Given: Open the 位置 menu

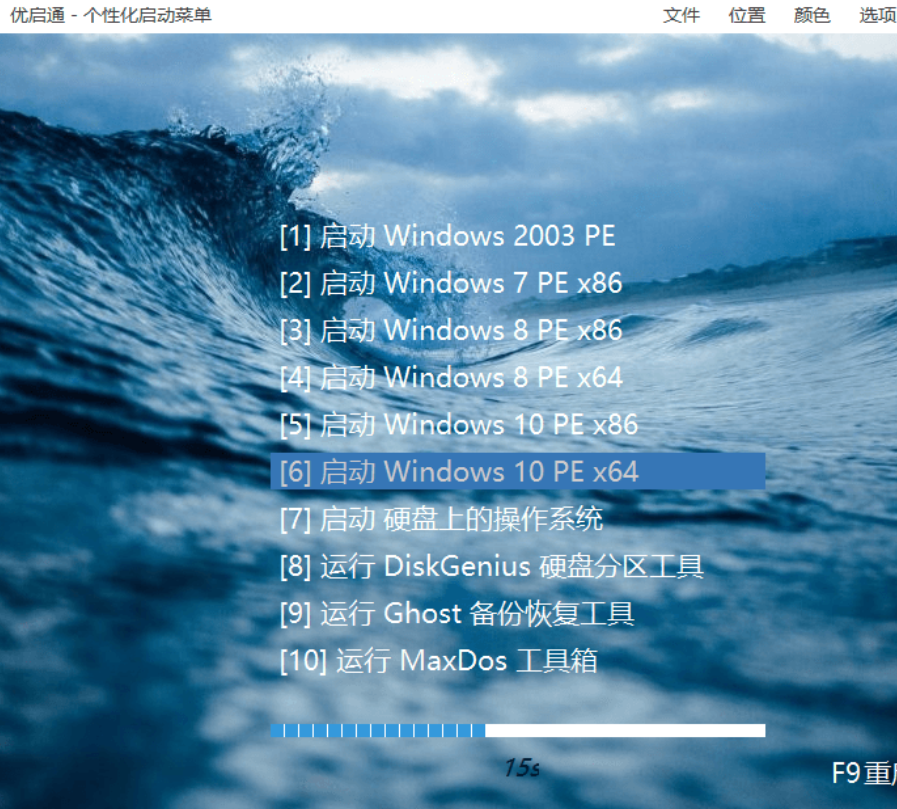Looking at the screenshot, I should pyautogui.click(x=747, y=15).
